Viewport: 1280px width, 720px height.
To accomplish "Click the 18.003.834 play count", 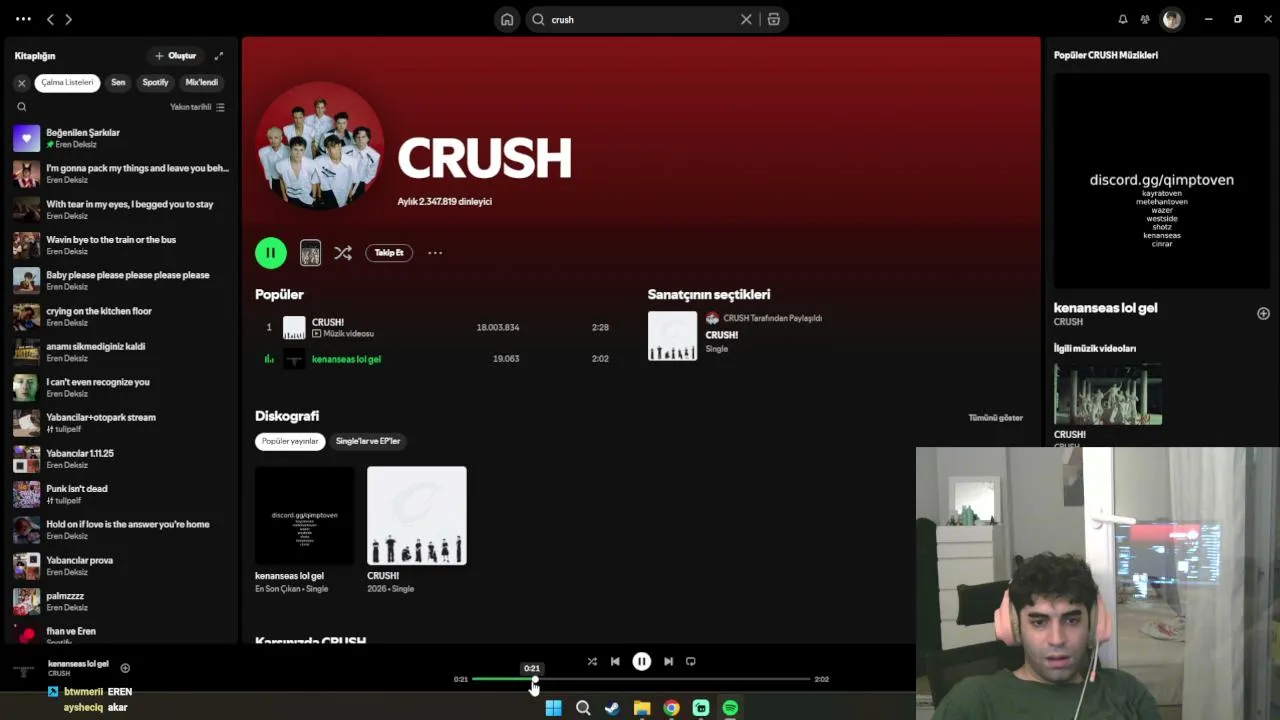I will 498,327.
